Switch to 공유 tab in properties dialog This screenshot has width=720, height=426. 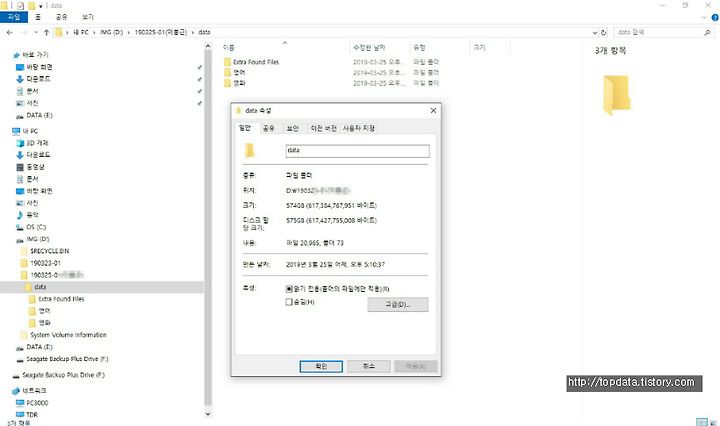coord(269,129)
